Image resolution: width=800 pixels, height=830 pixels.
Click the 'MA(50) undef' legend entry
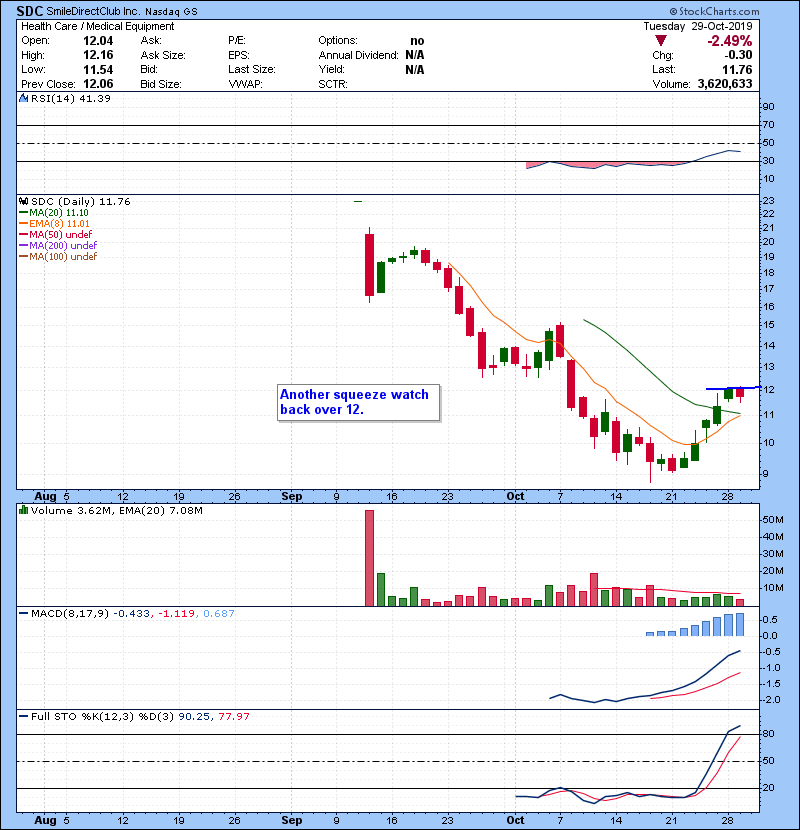[x=55, y=234]
